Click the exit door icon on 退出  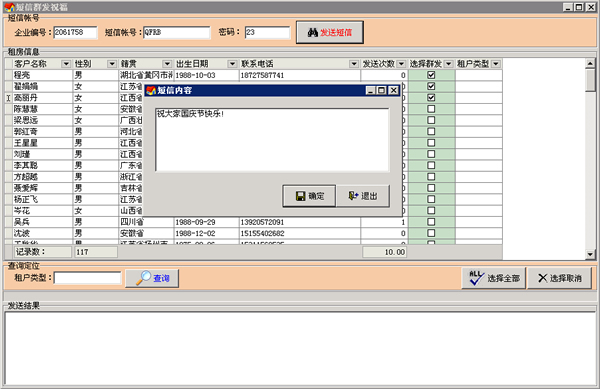click(353, 196)
